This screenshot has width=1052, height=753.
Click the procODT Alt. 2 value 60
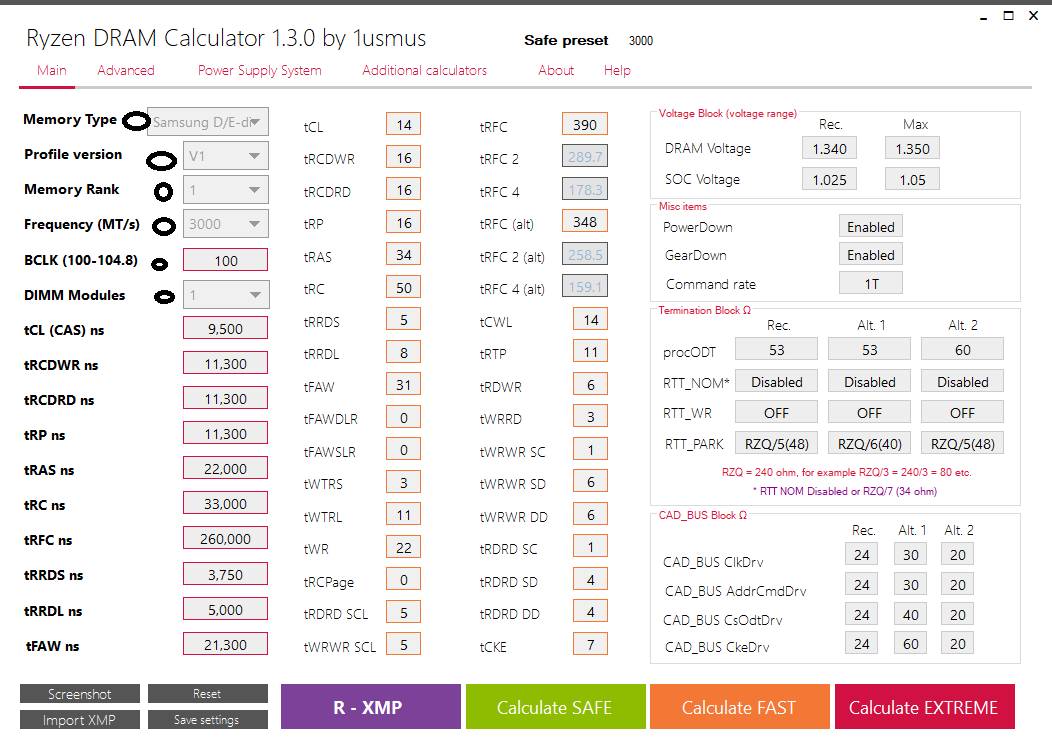962,349
